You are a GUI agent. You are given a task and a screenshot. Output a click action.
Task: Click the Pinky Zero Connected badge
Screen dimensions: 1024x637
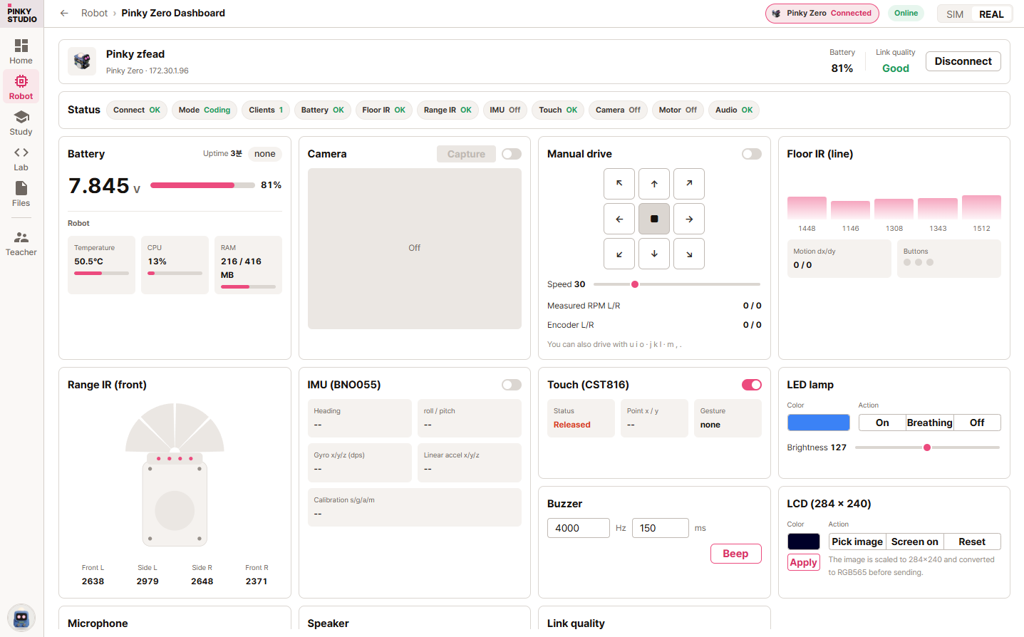[x=822, y=13]
